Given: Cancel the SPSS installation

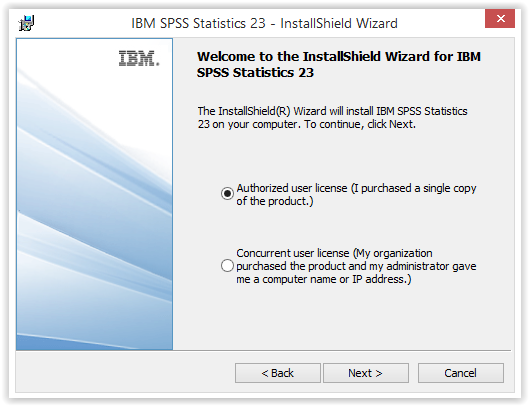Looking at the screenshot, I should [461, 373].
